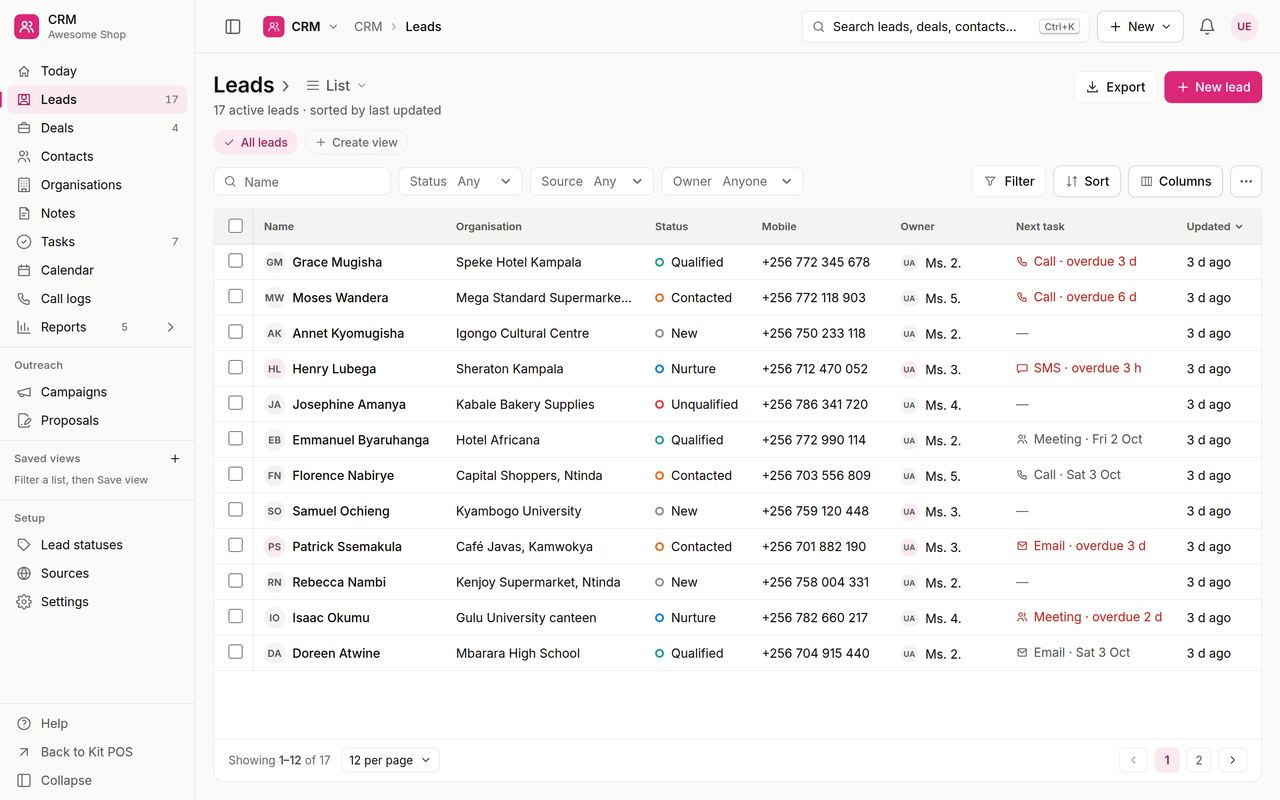Open the Owner Anyone dropdown
The width and height of the screenshot is (1280, 800).
[x=732, y=181]
